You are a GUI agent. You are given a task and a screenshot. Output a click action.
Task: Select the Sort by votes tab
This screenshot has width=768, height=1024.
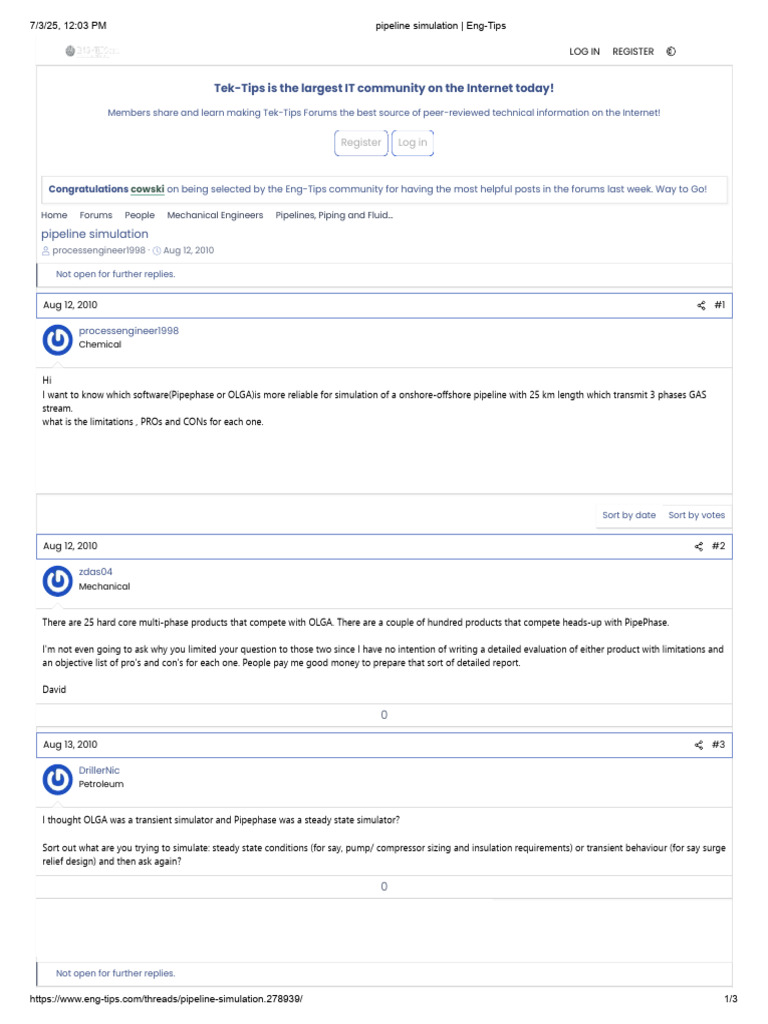697,515
